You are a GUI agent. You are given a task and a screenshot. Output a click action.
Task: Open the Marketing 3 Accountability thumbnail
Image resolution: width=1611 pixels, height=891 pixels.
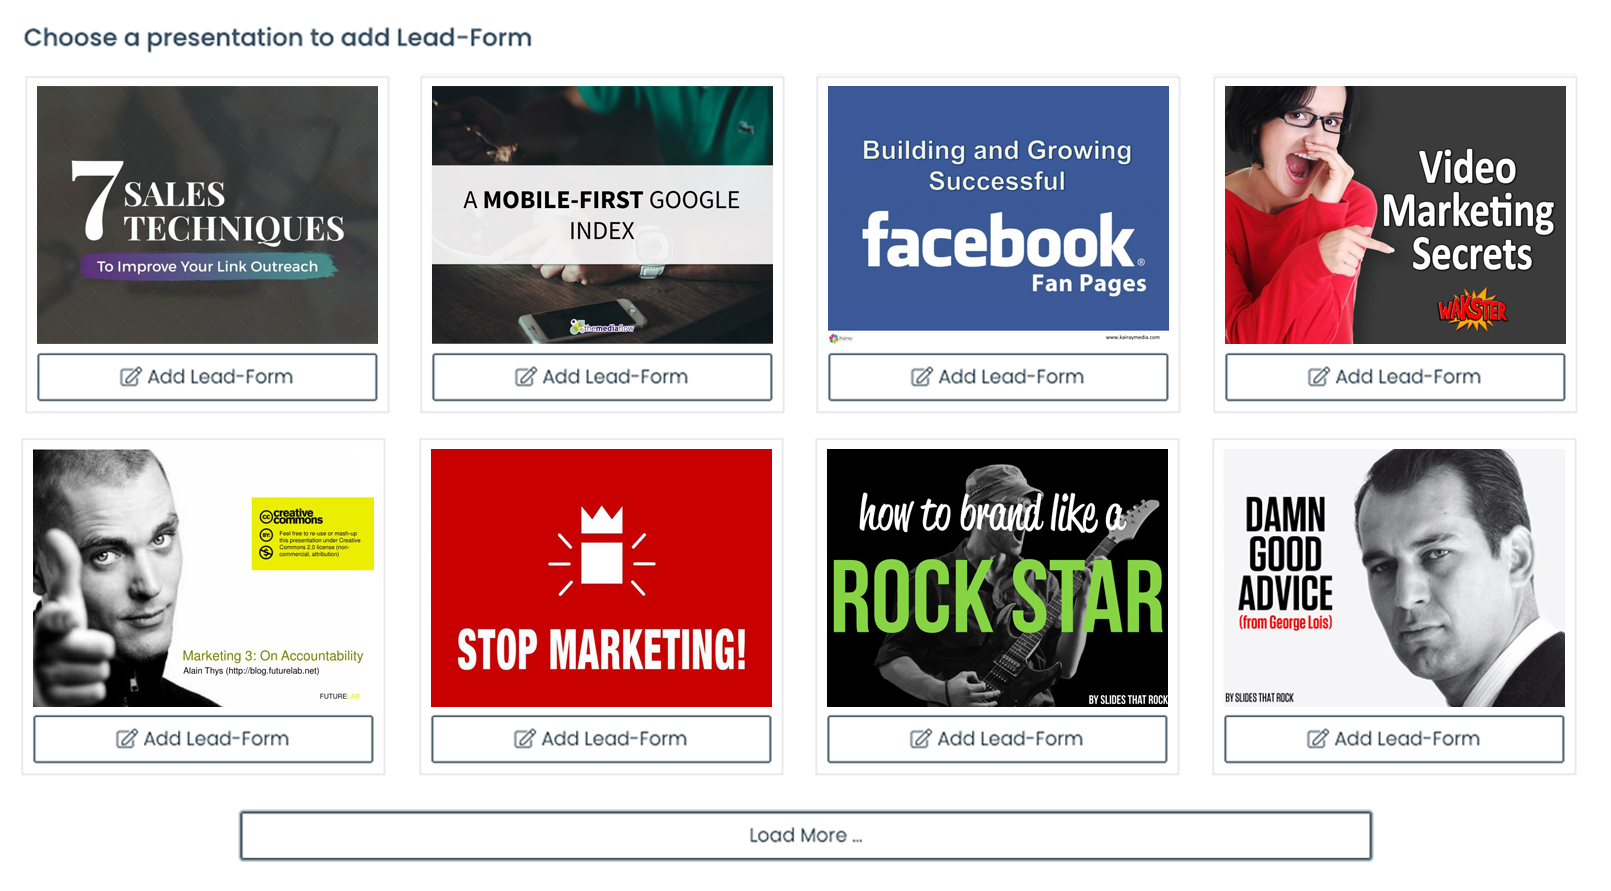[x=203, y=578]
